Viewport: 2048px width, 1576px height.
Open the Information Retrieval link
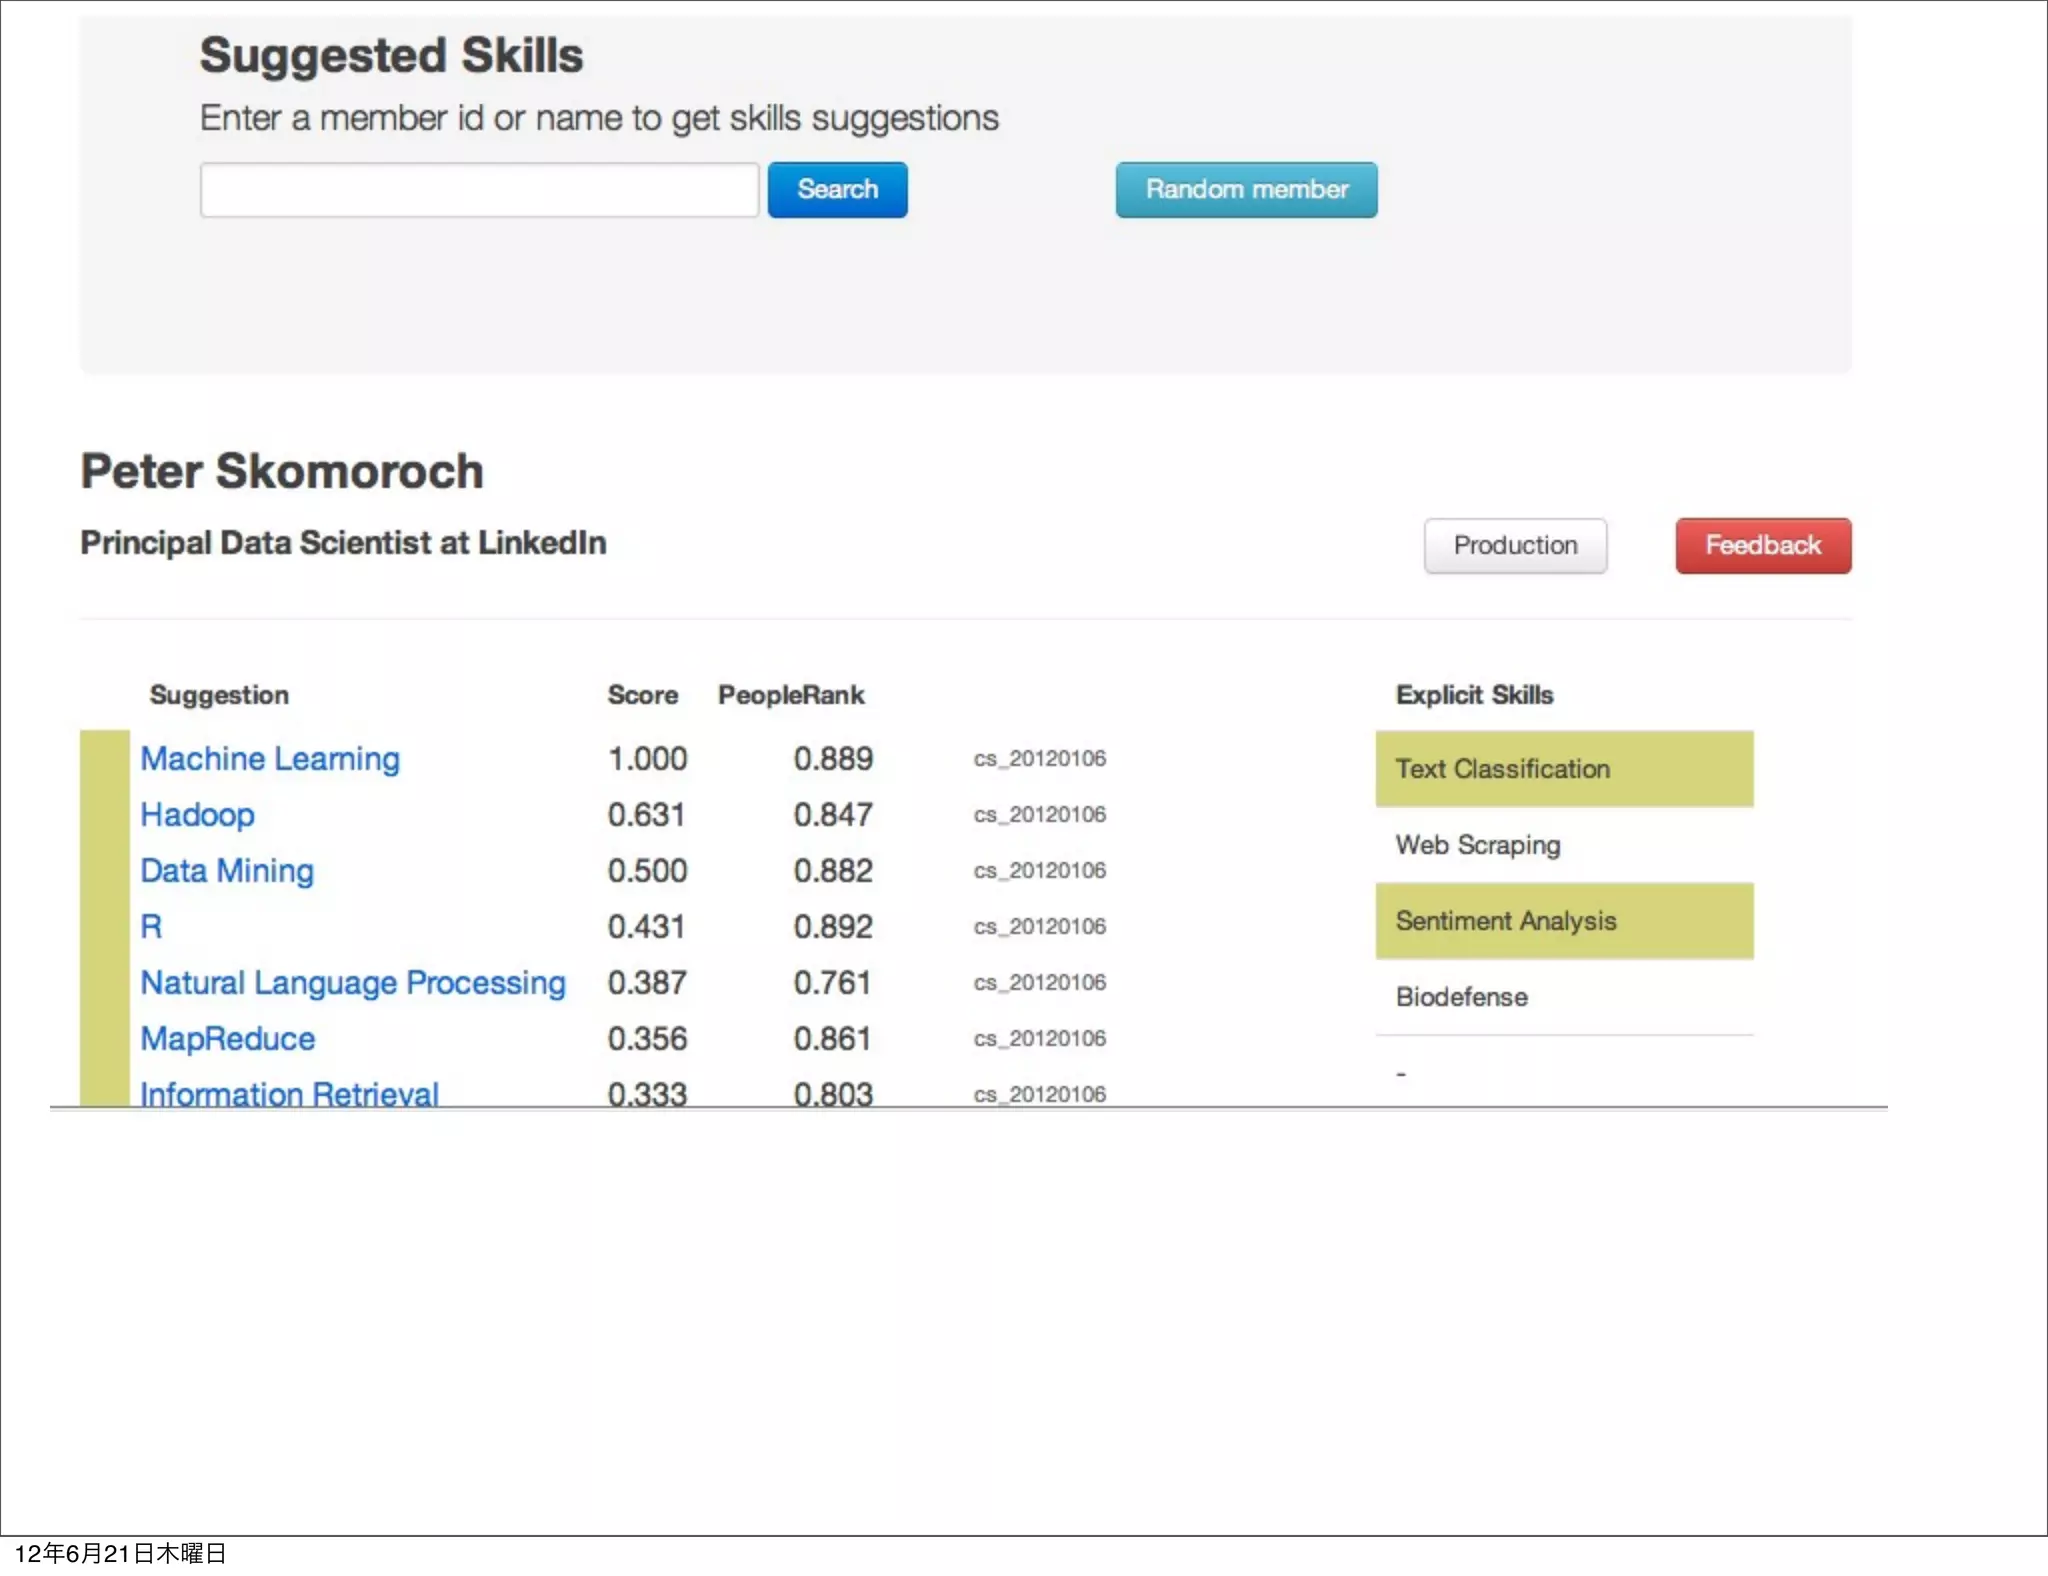click(289, 1093)
